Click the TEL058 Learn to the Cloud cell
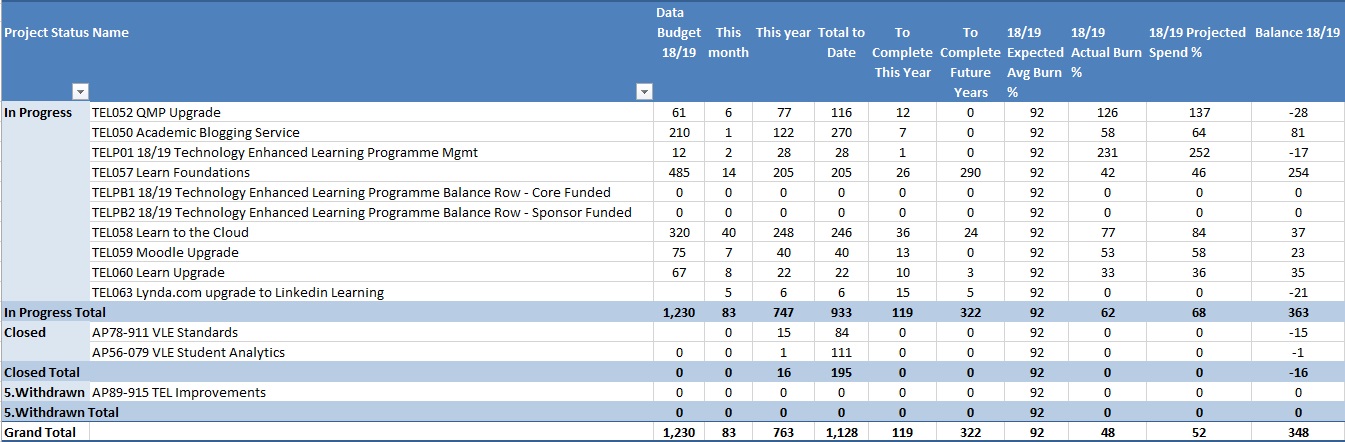 pyautogui.click(x=170, y=232)
